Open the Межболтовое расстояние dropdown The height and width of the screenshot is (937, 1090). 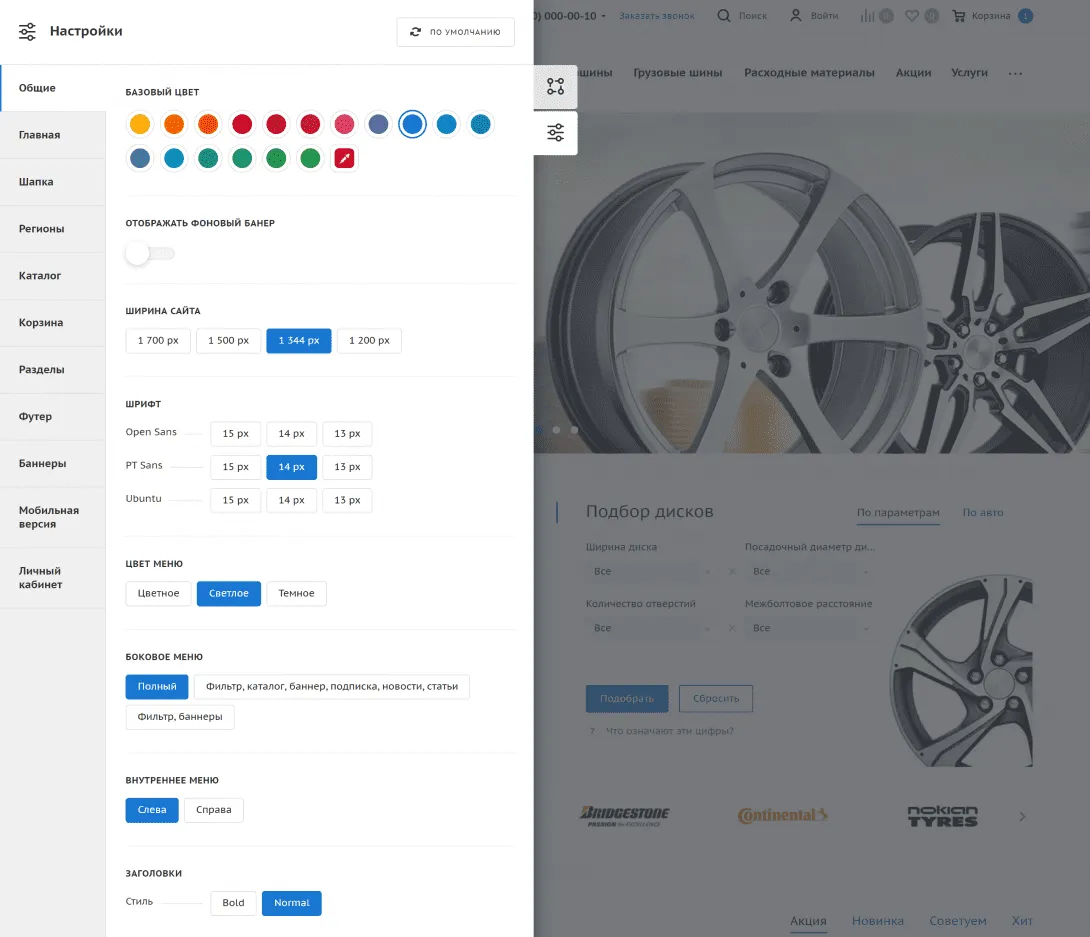[x=811, y=628]
